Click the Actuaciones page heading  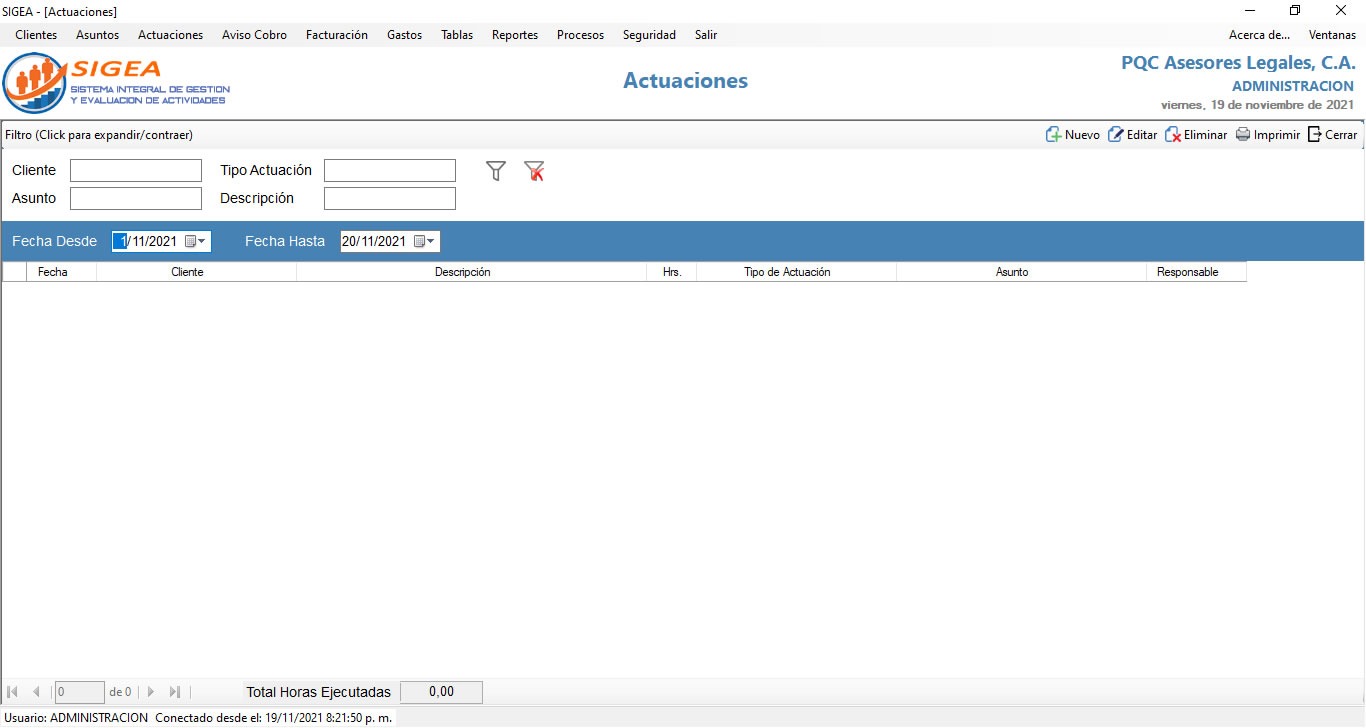(685, 81)
